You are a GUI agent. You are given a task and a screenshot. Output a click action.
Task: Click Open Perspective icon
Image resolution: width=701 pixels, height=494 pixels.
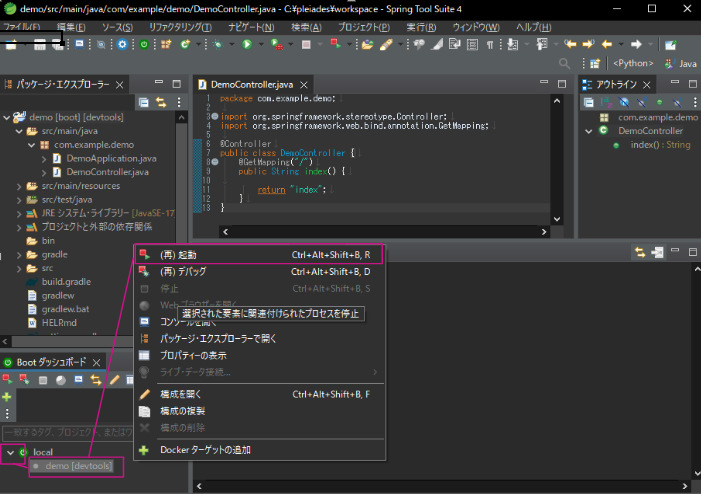595,63
